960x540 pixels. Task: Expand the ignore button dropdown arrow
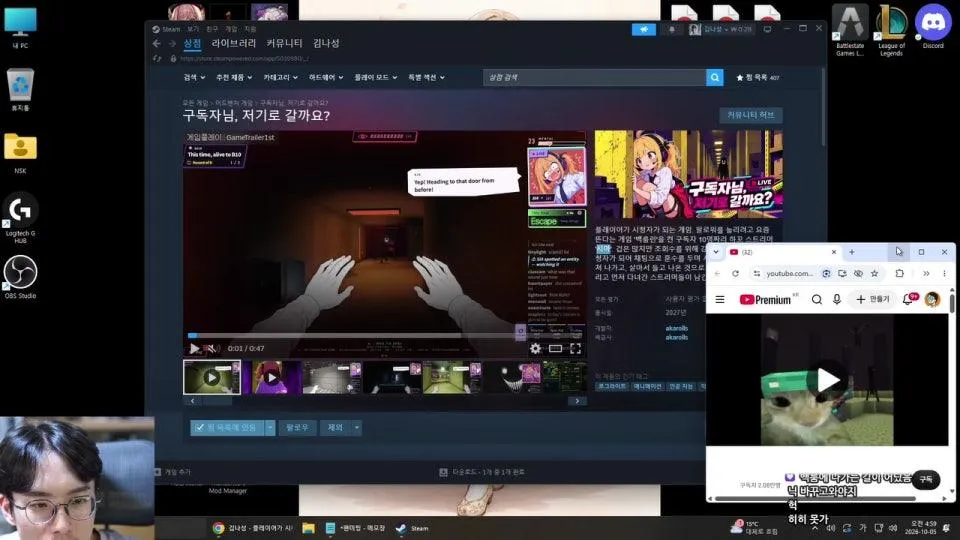[x=356, y=427]
